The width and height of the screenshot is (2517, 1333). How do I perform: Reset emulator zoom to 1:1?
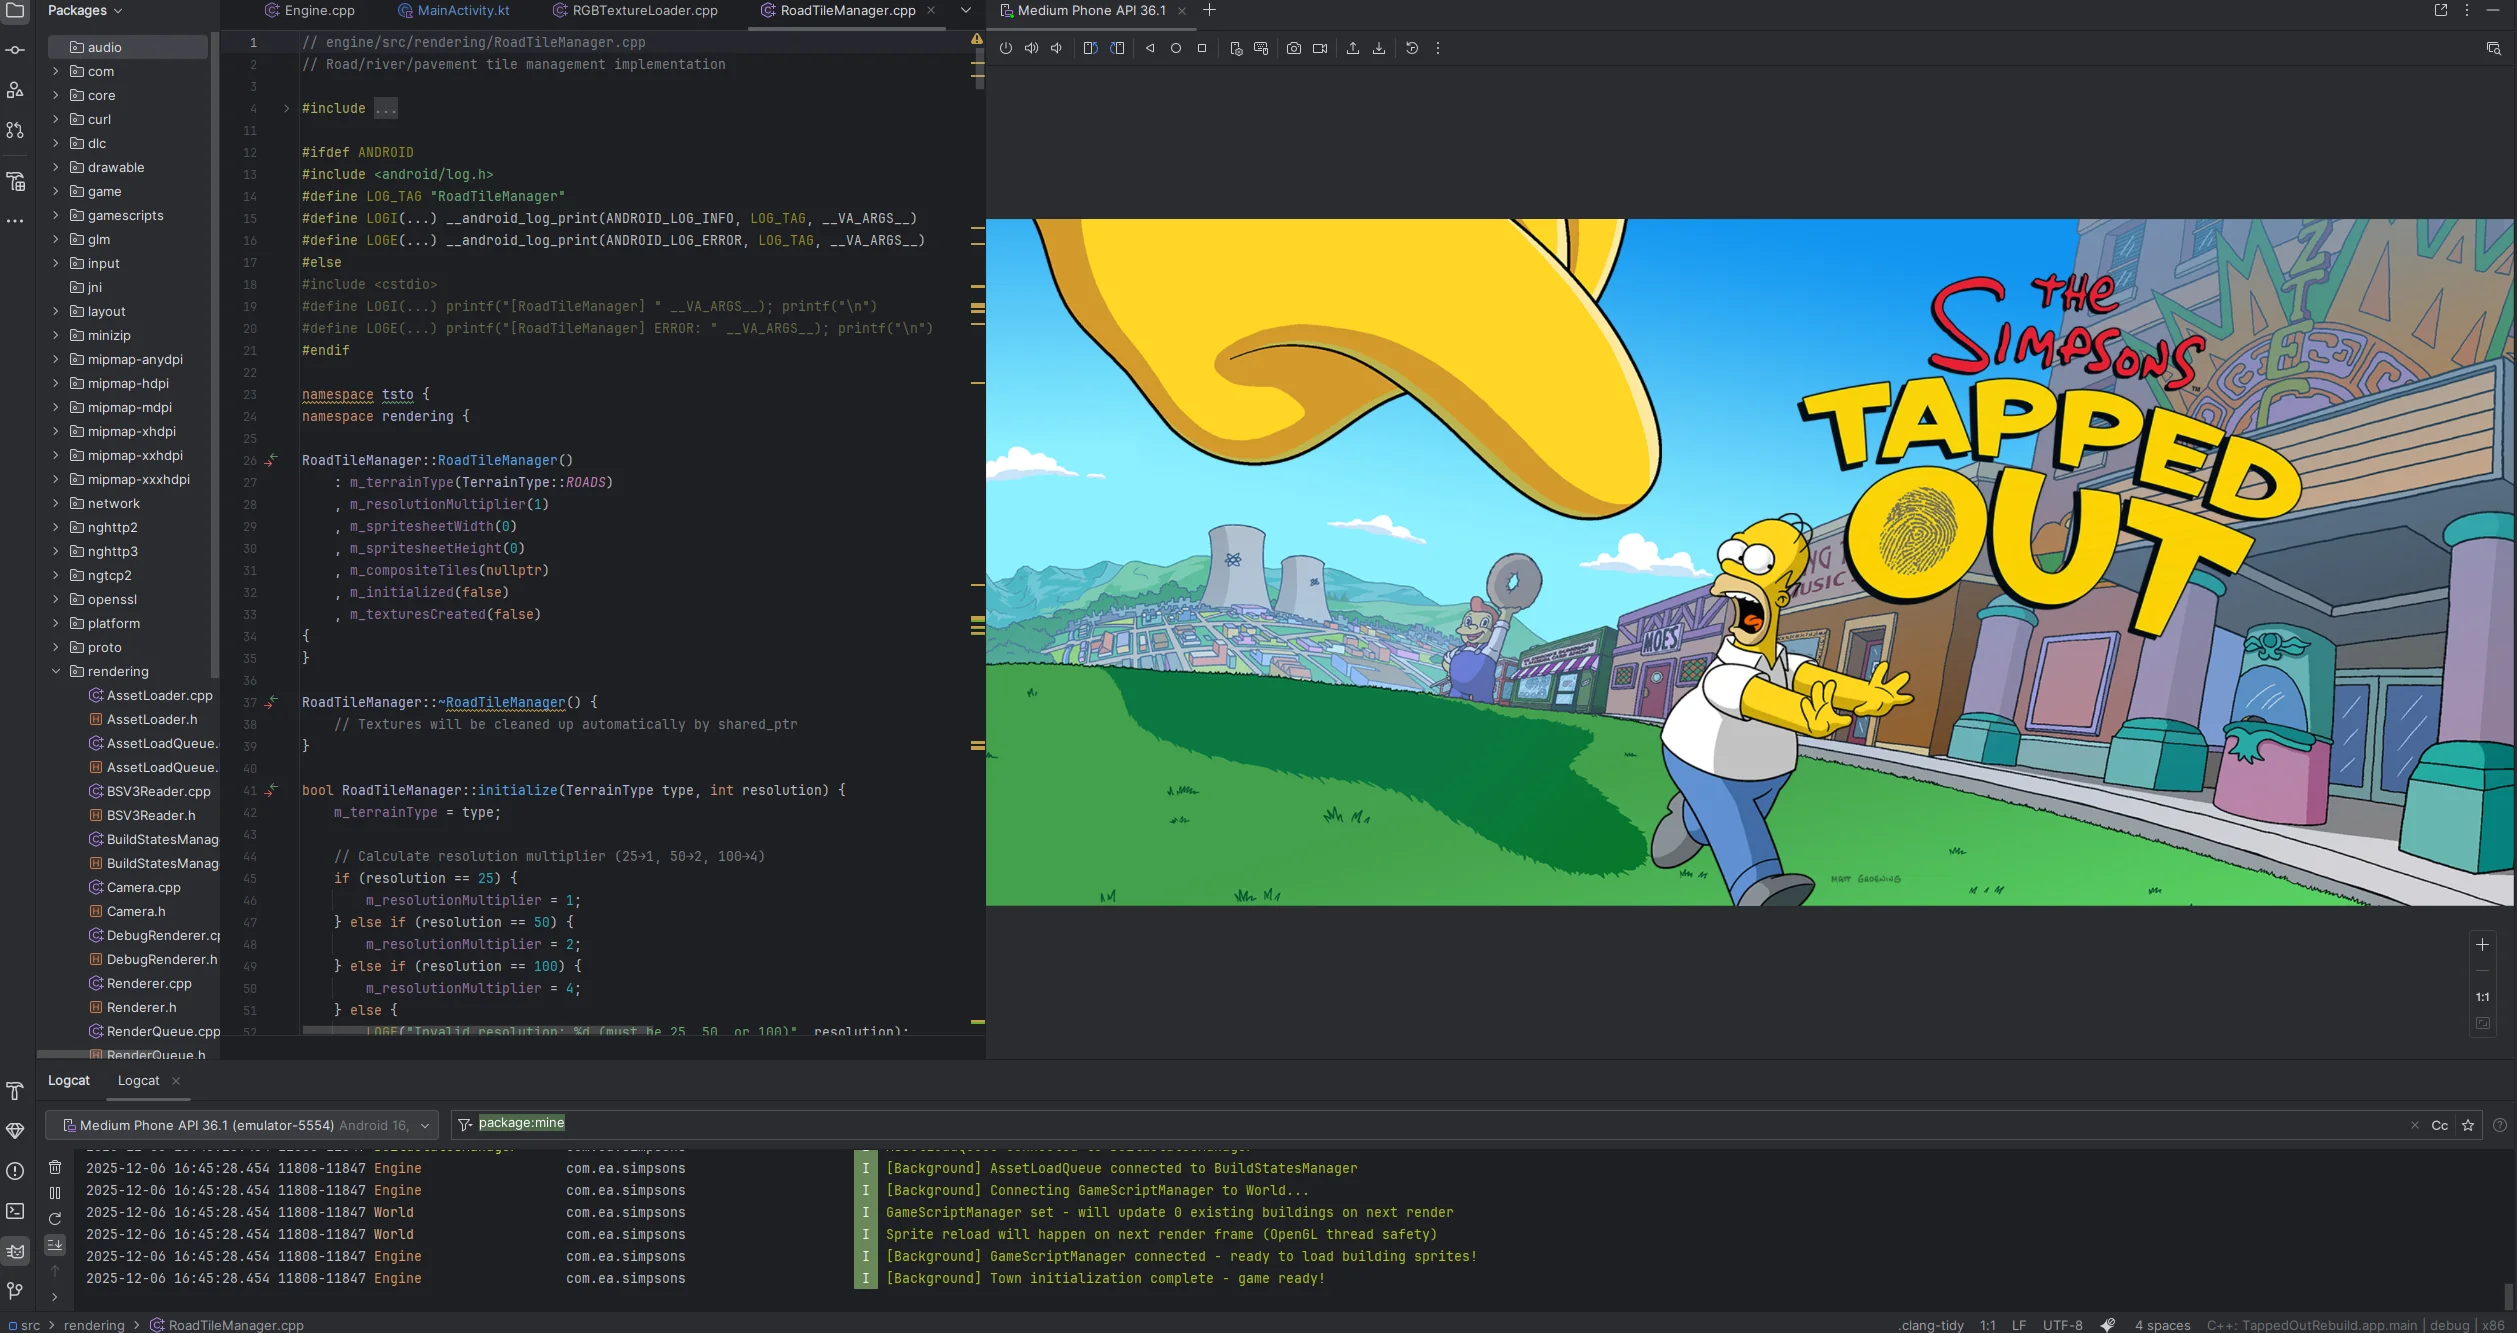point(2482,997)
